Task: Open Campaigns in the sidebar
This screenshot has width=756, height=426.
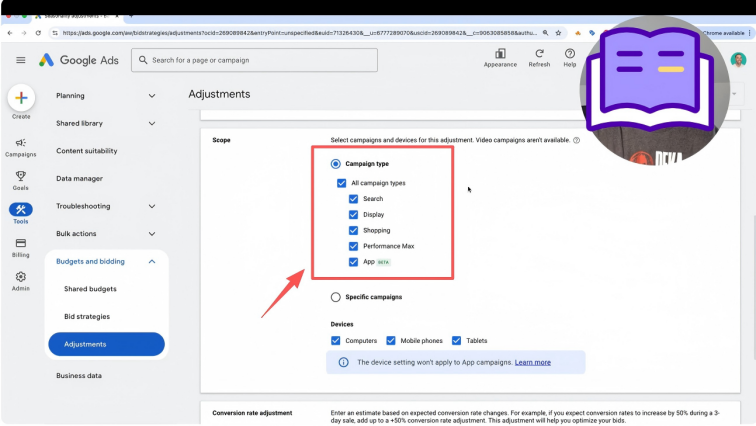Action: tap(21, 147)
